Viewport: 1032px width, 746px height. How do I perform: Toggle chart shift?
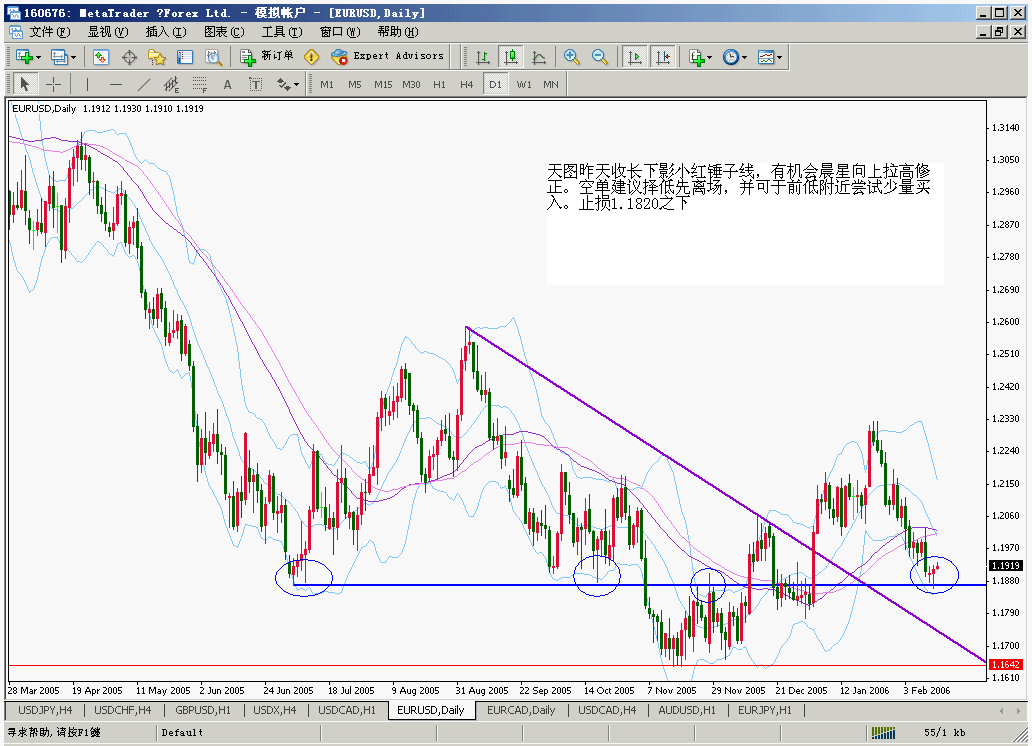663,57
